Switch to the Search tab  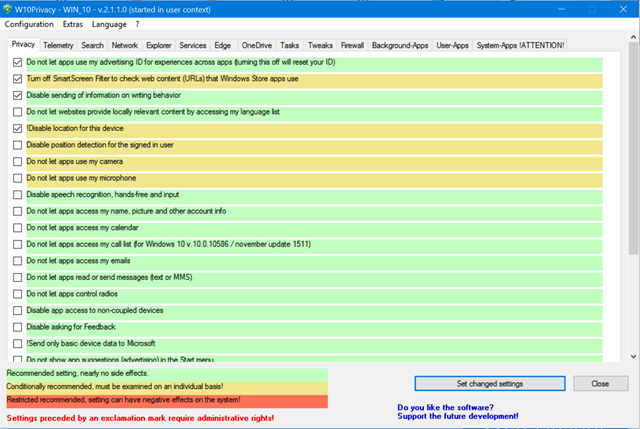point(92,45)
